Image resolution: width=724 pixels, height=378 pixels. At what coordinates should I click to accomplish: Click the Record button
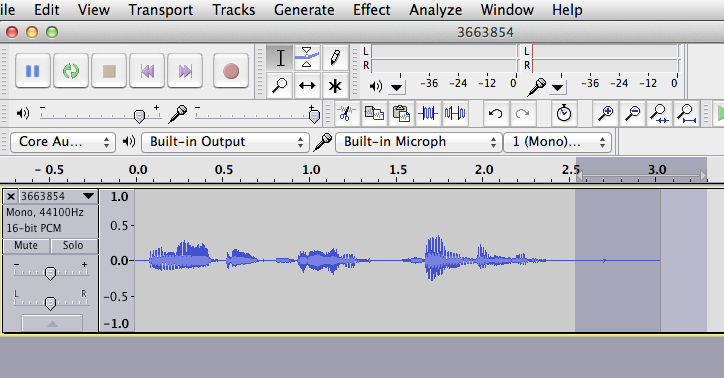pos(231,71)
